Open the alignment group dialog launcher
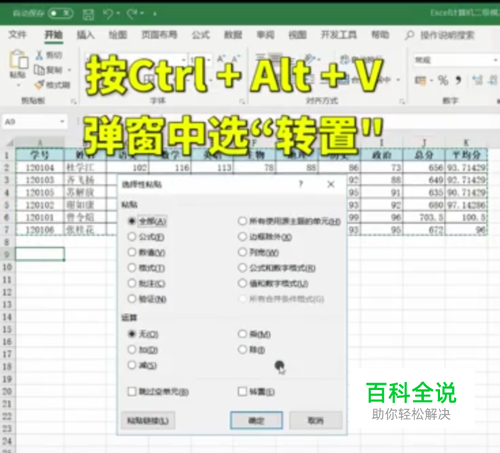This screenshot has width=500, height=453. point(402,101)
